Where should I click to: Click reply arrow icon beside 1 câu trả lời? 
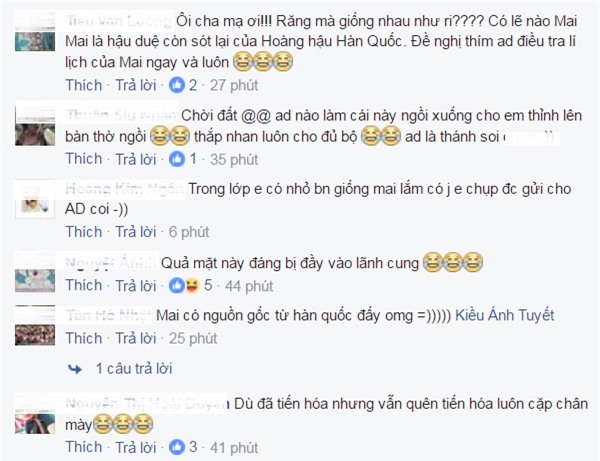click(x=75, y=369)
